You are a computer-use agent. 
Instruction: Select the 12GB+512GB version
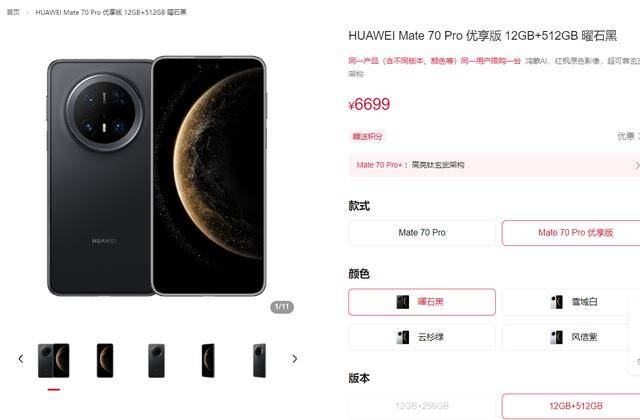tap(571, 406)
